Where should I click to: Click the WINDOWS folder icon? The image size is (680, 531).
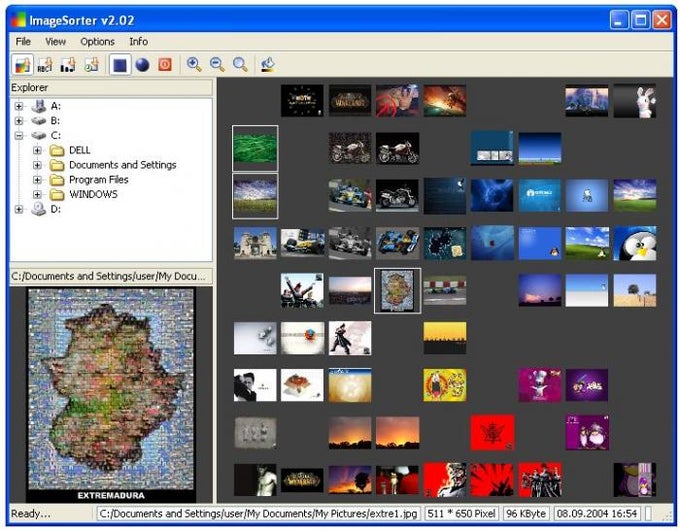[x=57, y=195]
